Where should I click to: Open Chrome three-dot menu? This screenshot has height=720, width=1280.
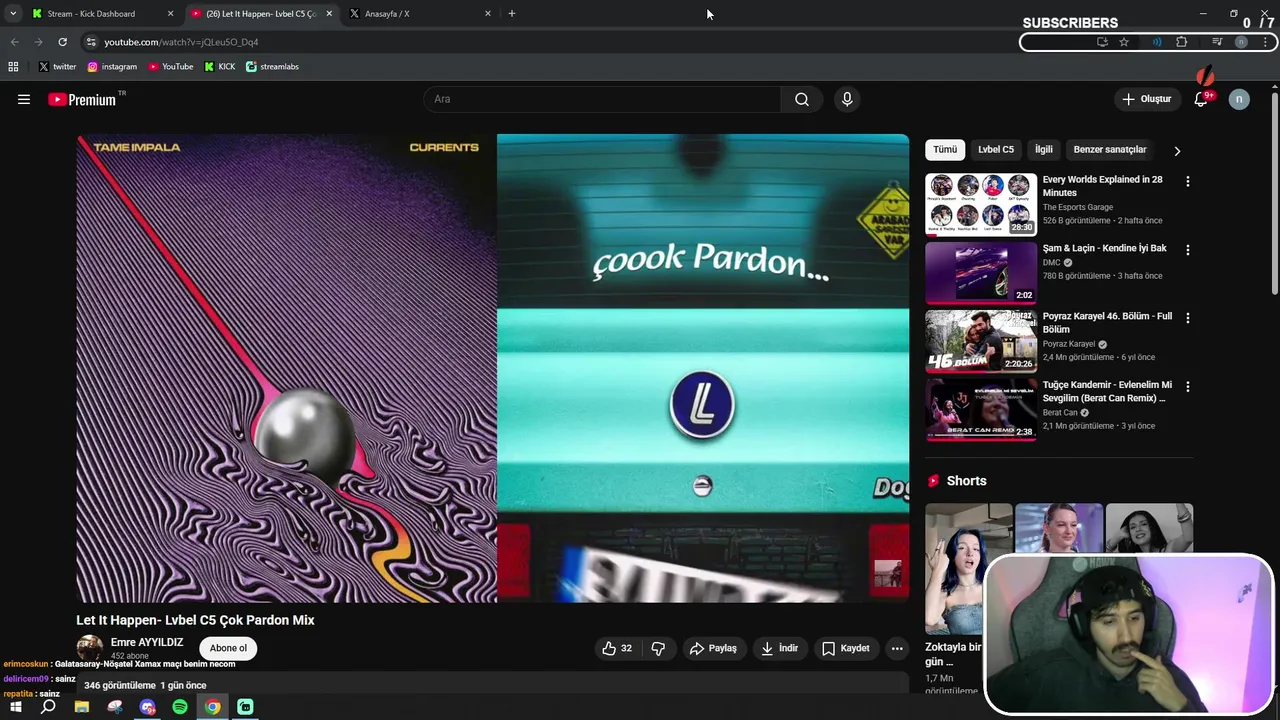pyautogui.click(x=1266, y=42)
